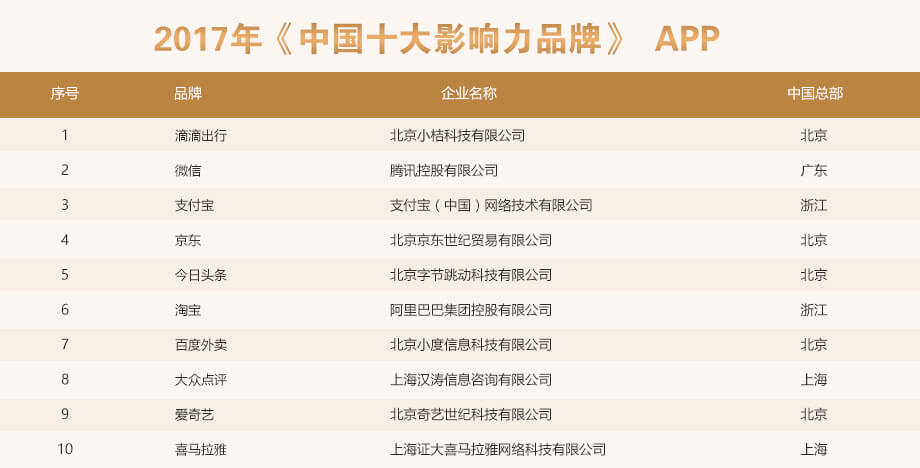This screenshot has width=920, height=468.
Task: Click rank number 6 beside 淘宝
Action: click(x=65, y=309)
